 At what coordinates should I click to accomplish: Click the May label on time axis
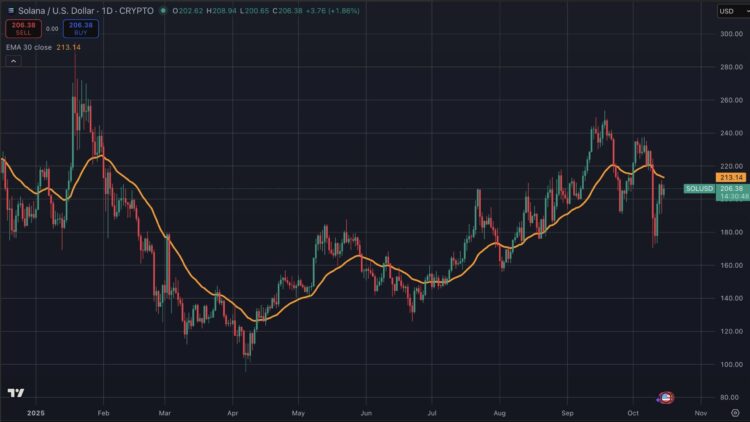coord(298,411)
